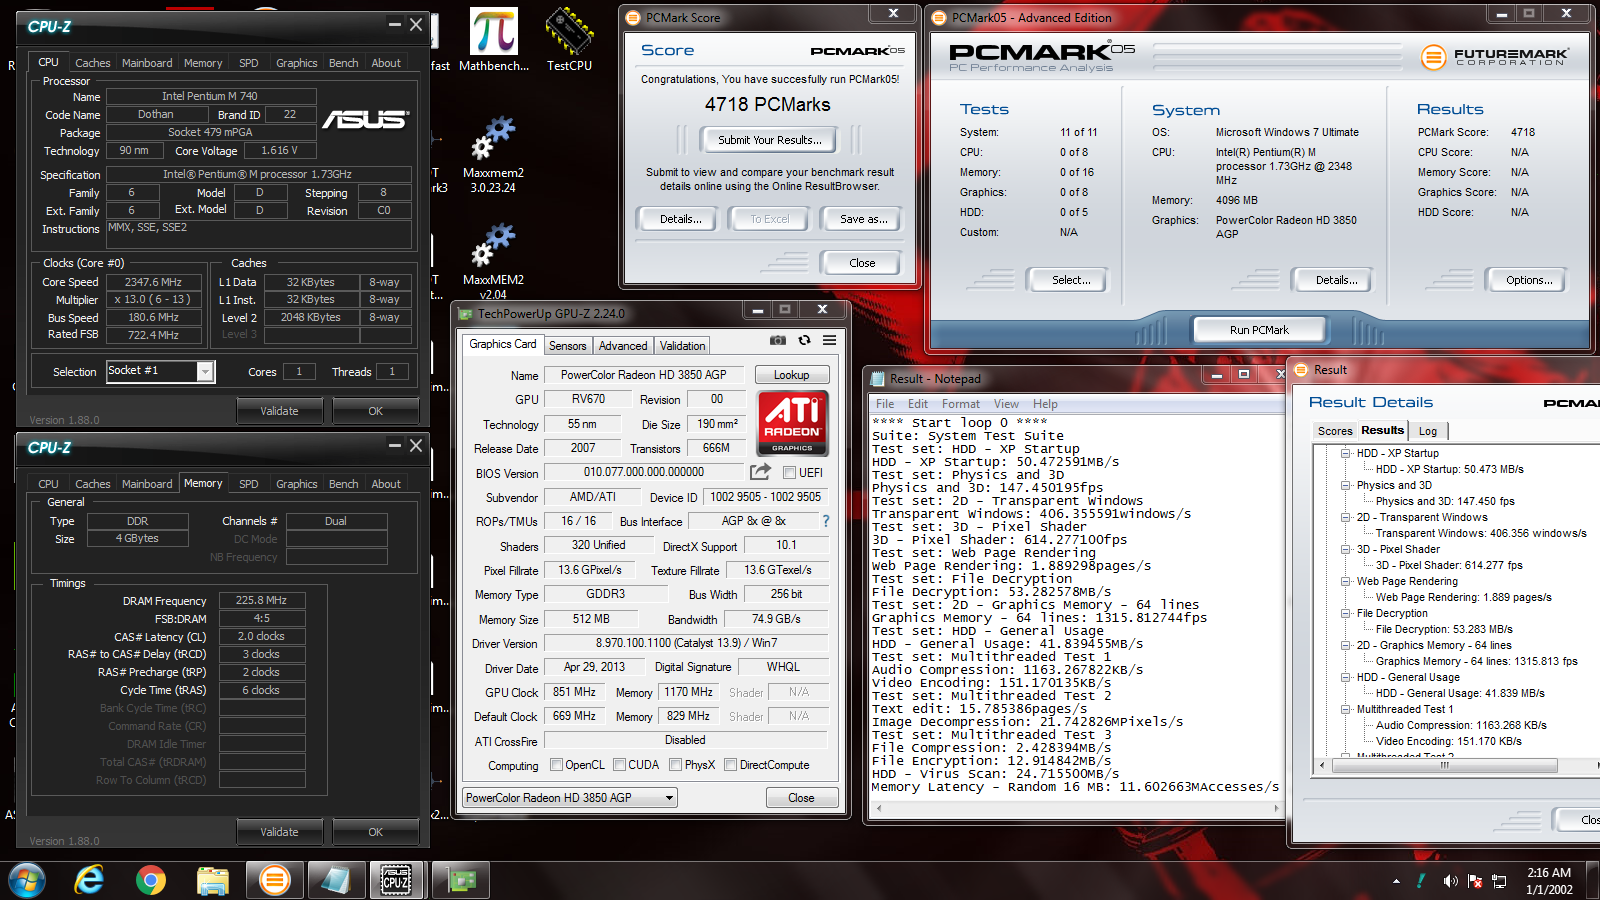Collapse the 3D - Pixel Shader node

click(1346, 549)
